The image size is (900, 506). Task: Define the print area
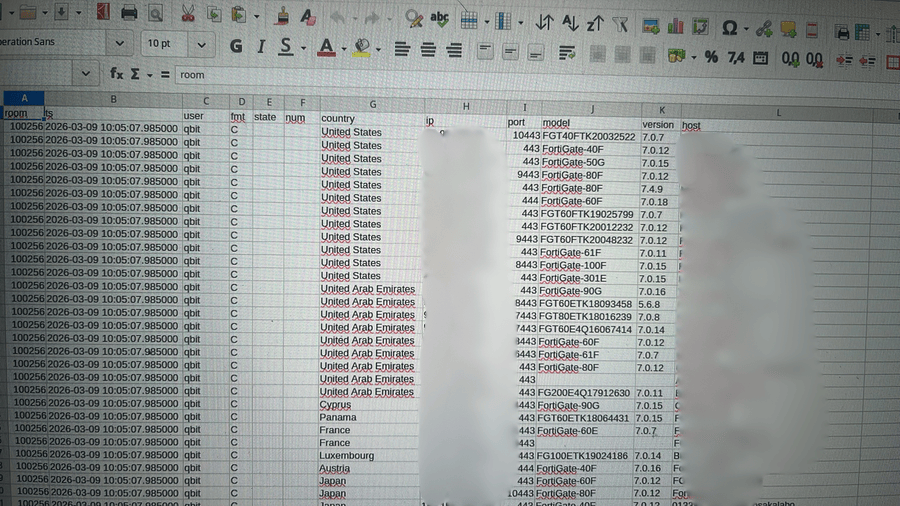(x=842, y=32)
